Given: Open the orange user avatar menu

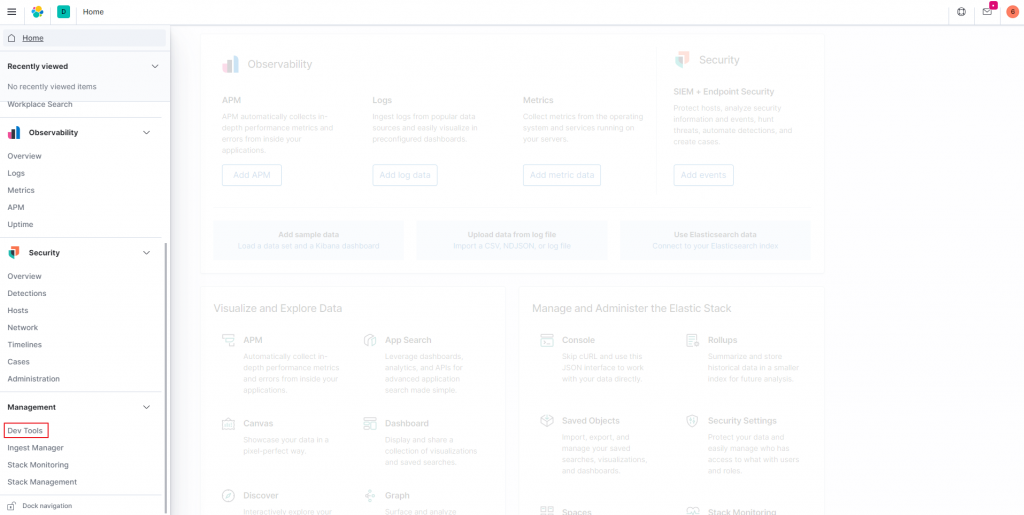Looking at the screenshot, I should tap(1012, 12).
